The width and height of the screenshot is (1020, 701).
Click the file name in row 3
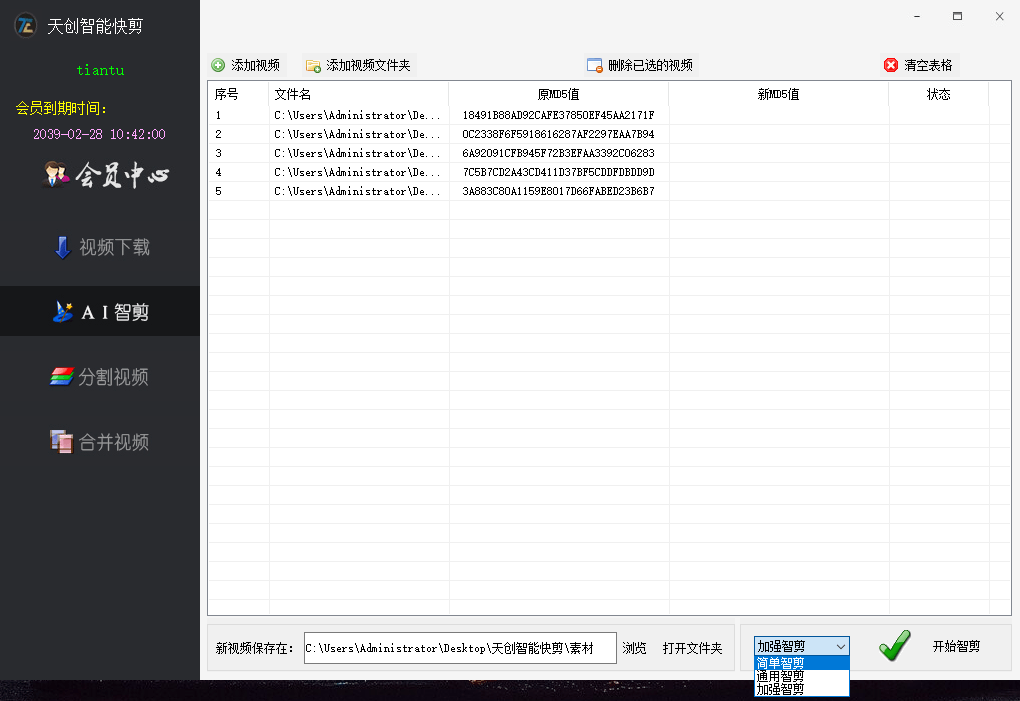point(357,153)
